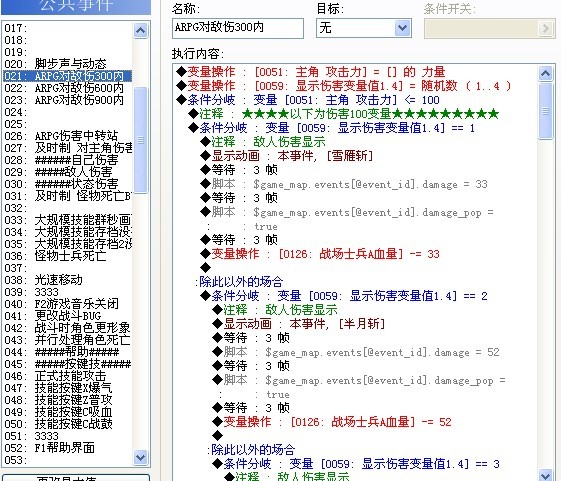
Task: Select event 050: 技能按键C战鼓
Action: click(x=68, y=424)
